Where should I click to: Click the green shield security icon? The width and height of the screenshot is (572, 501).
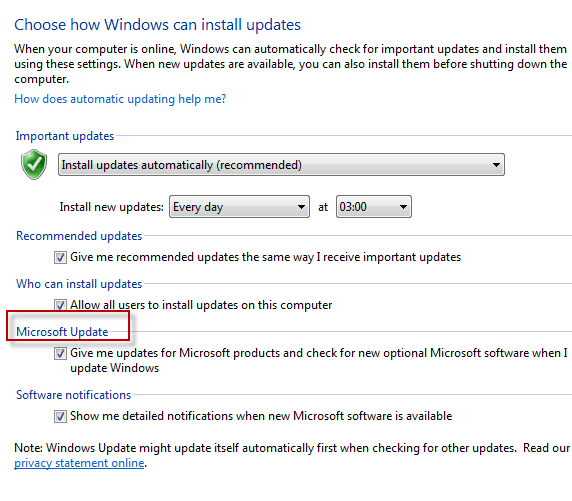34,164
